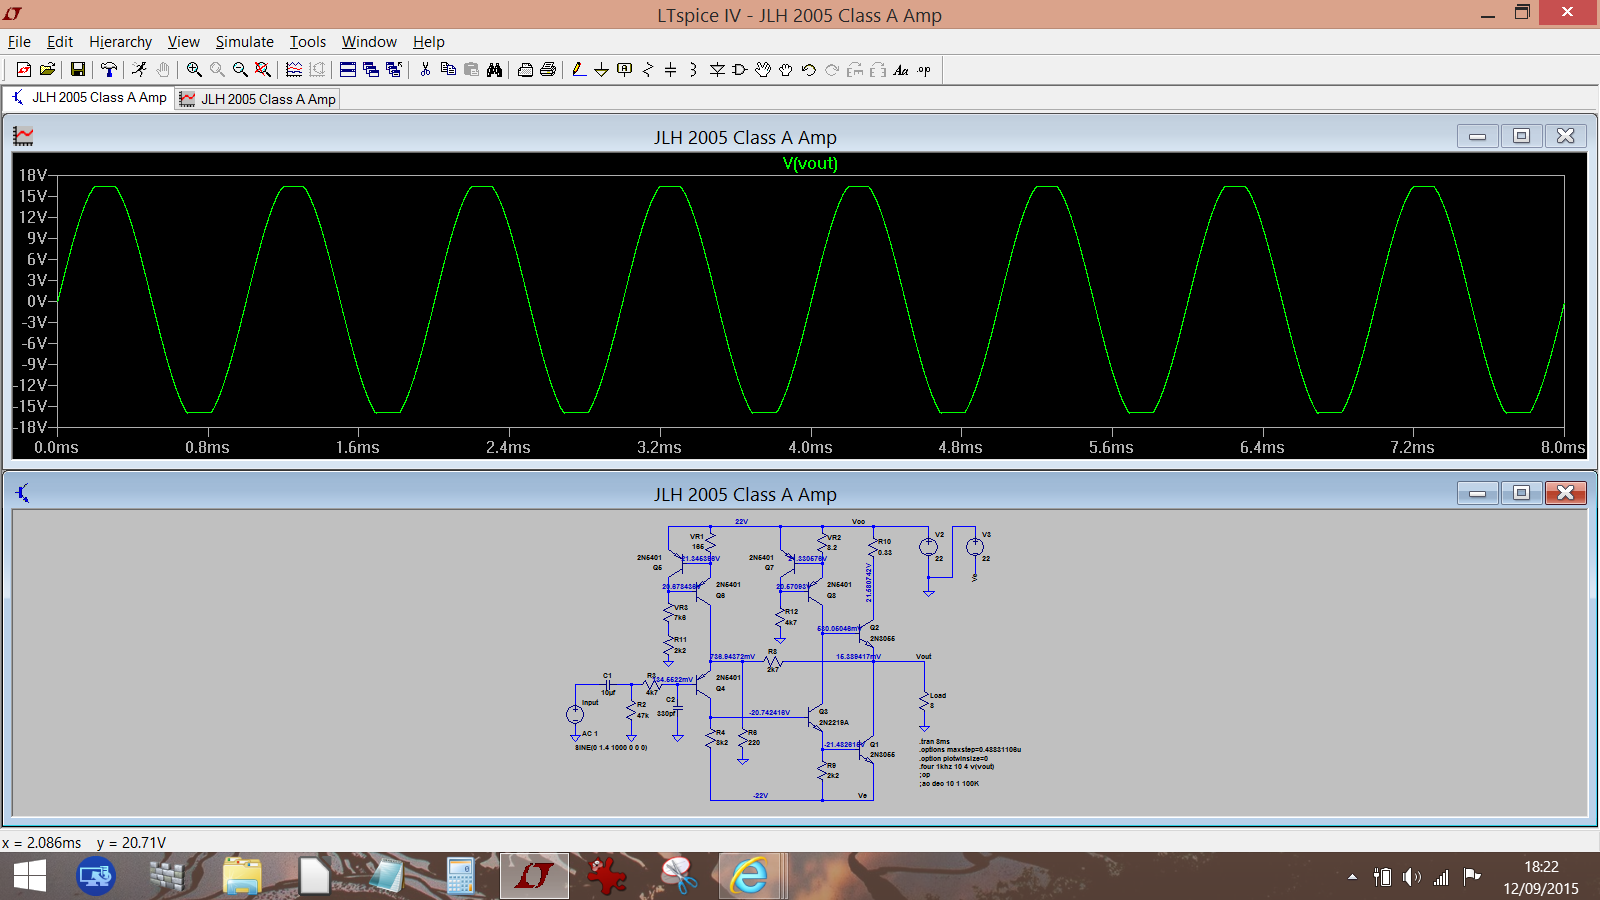1600x900 pixels.
Task: Minimize the waveform plot pane
Action: (1478, 136)
